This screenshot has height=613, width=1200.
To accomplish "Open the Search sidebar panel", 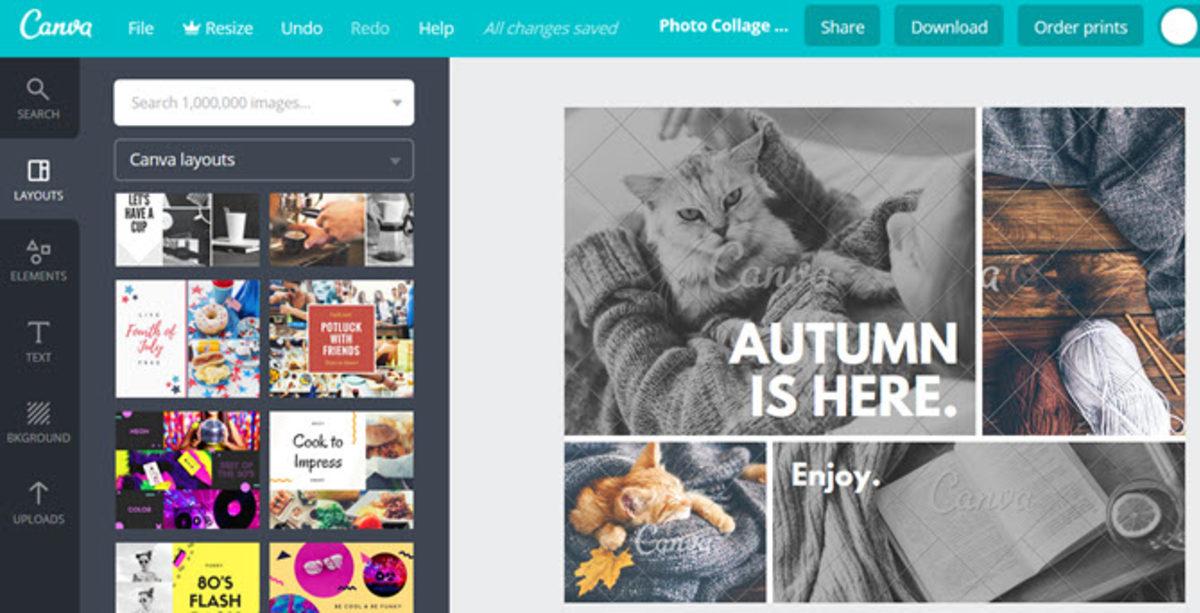I will click(x=38, y=98).
